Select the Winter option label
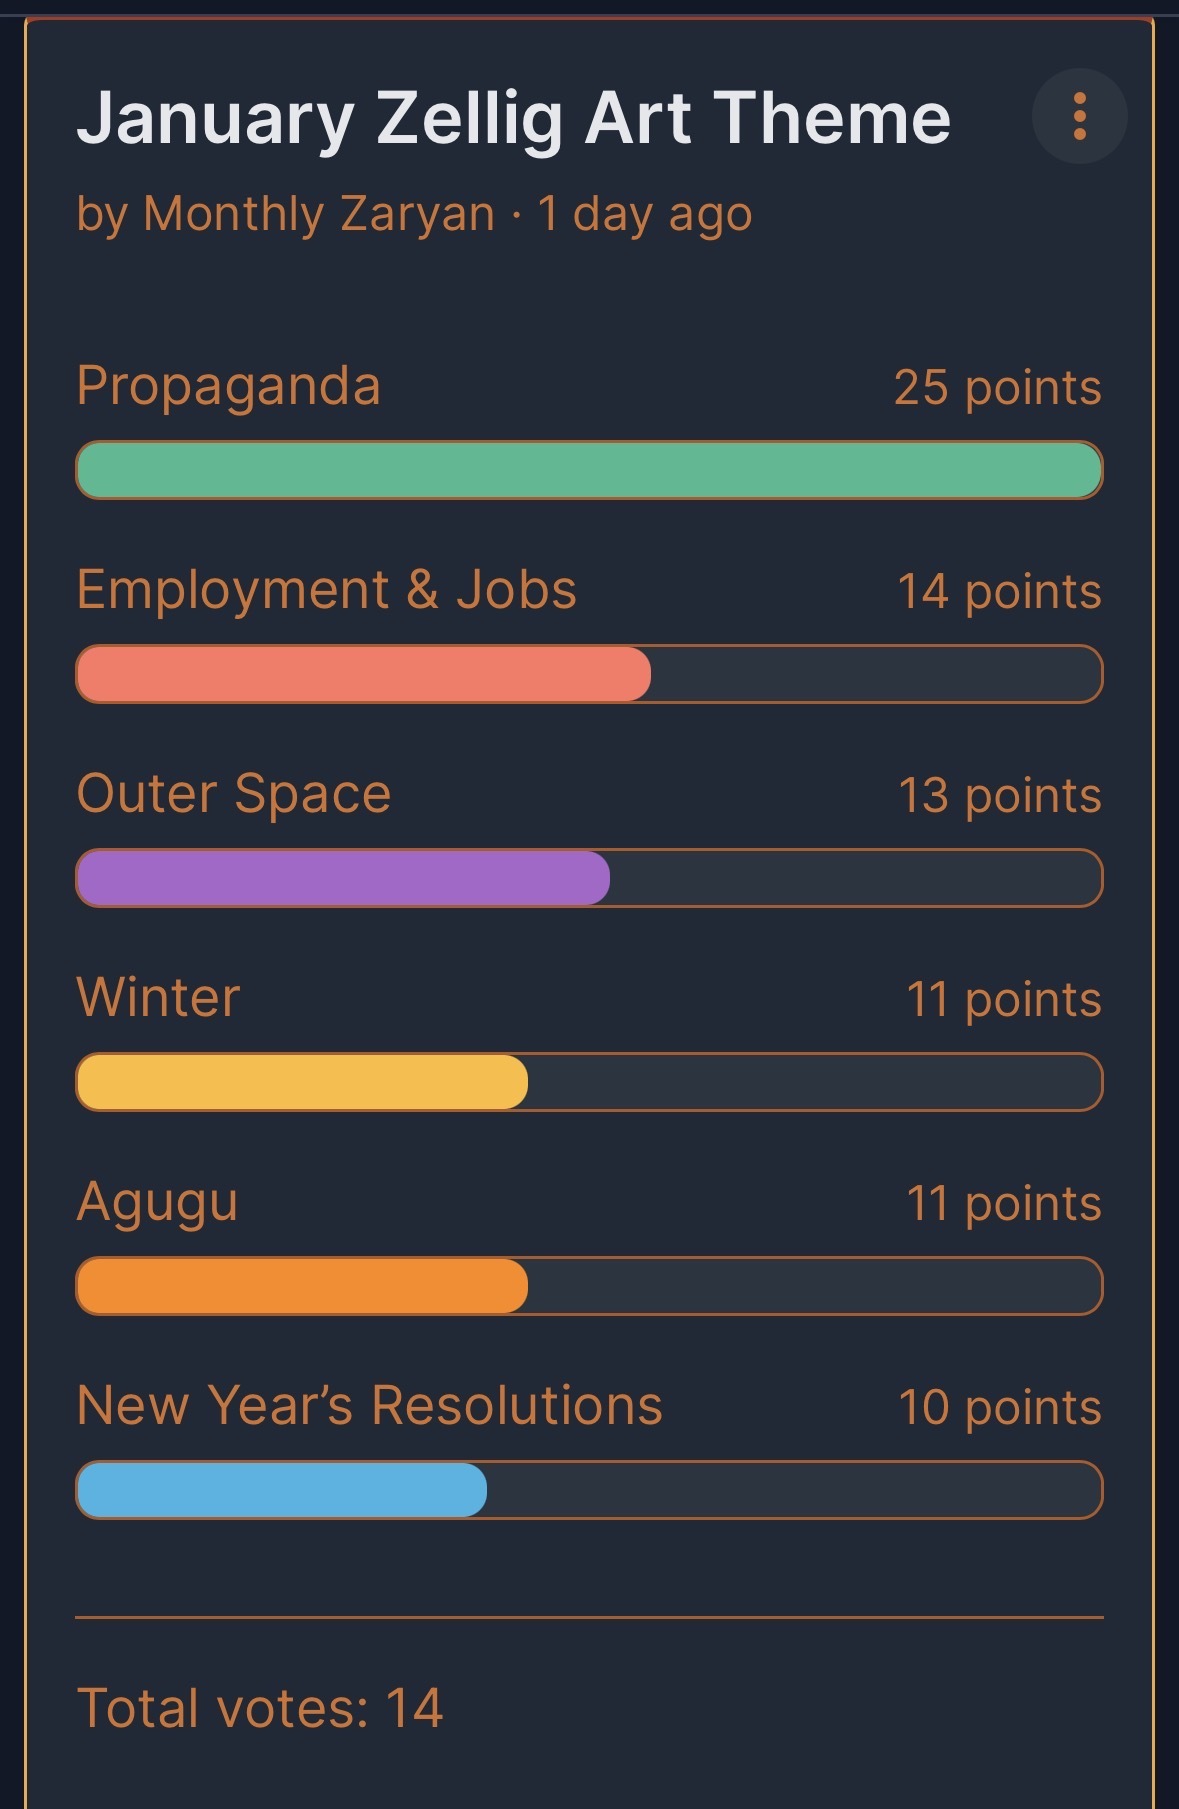 tap(159, 998)
